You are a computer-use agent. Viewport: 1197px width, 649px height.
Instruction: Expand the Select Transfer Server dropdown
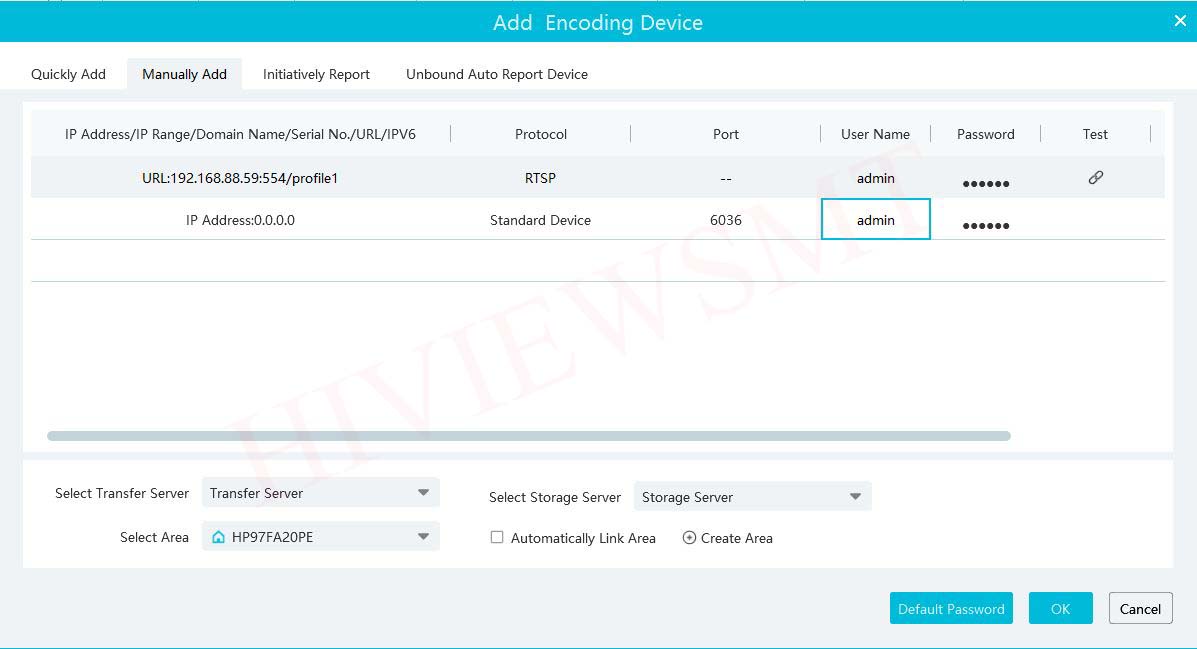tap(423, 493)
